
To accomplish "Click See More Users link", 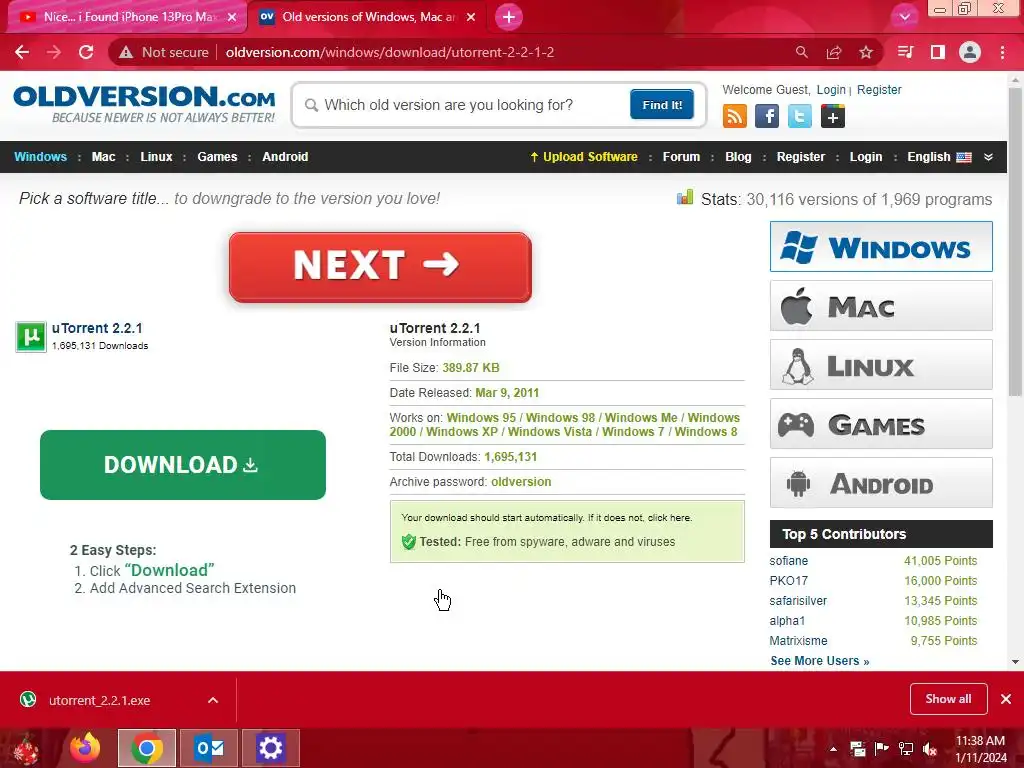I will coord(820,660).
